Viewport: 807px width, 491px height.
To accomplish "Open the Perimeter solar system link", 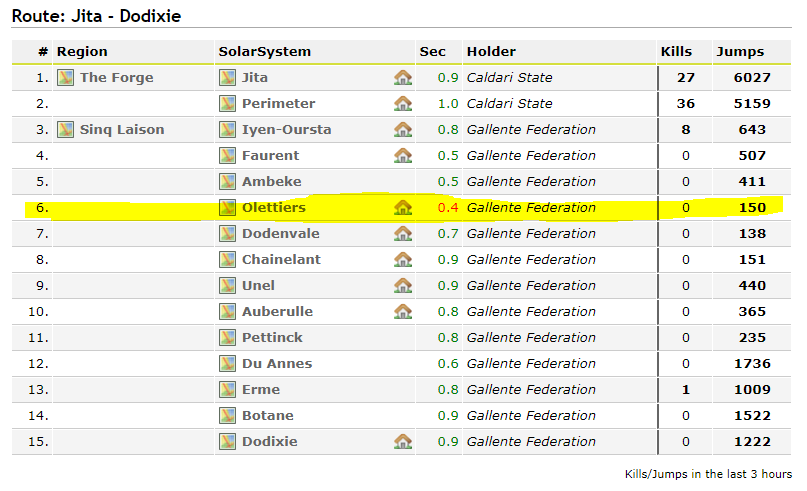I will point(278,103).
